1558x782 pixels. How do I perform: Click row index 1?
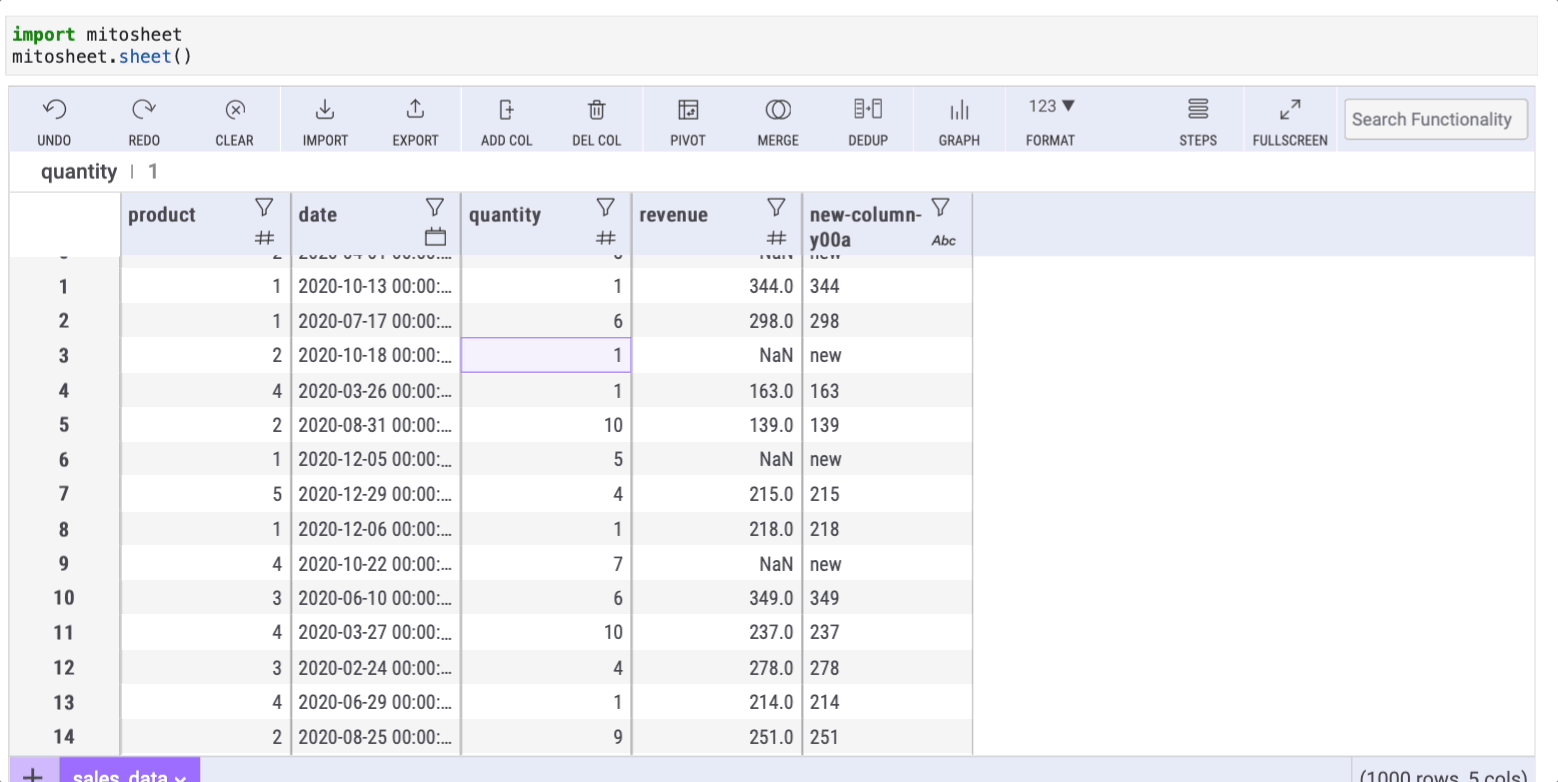(64, 286)
